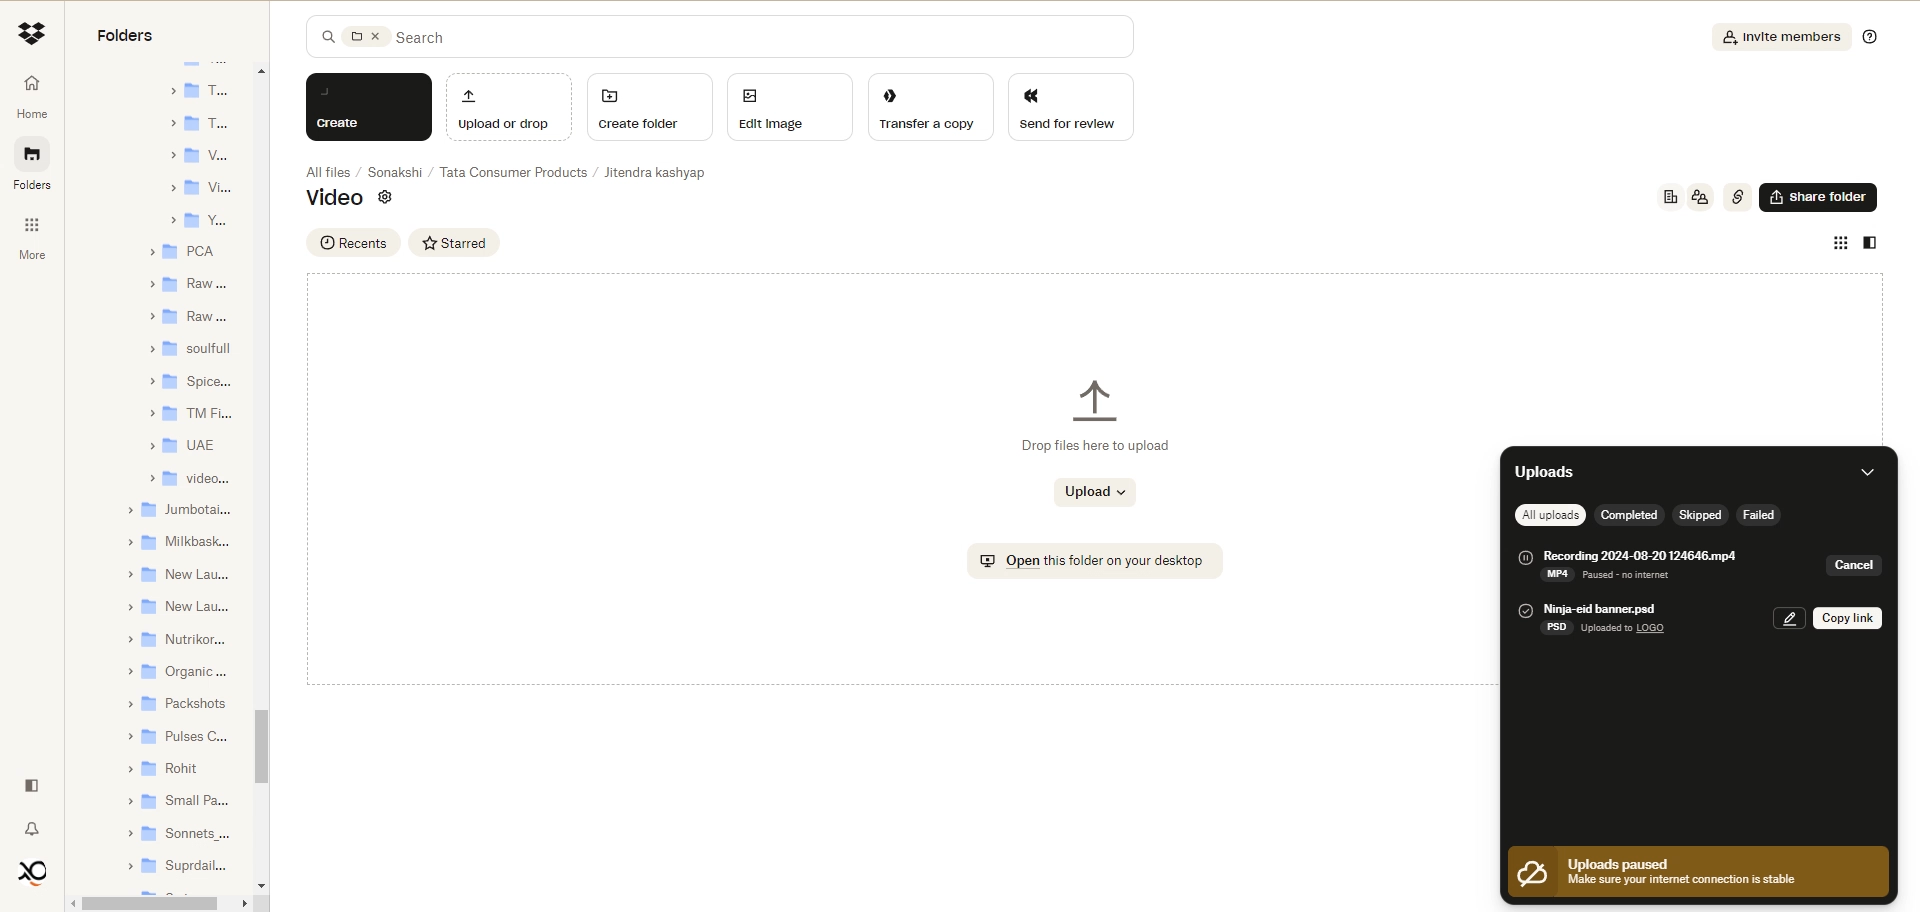Show Failed uploads tab
Viewport: 1920px width, 912px height.
pos(1758,515)
